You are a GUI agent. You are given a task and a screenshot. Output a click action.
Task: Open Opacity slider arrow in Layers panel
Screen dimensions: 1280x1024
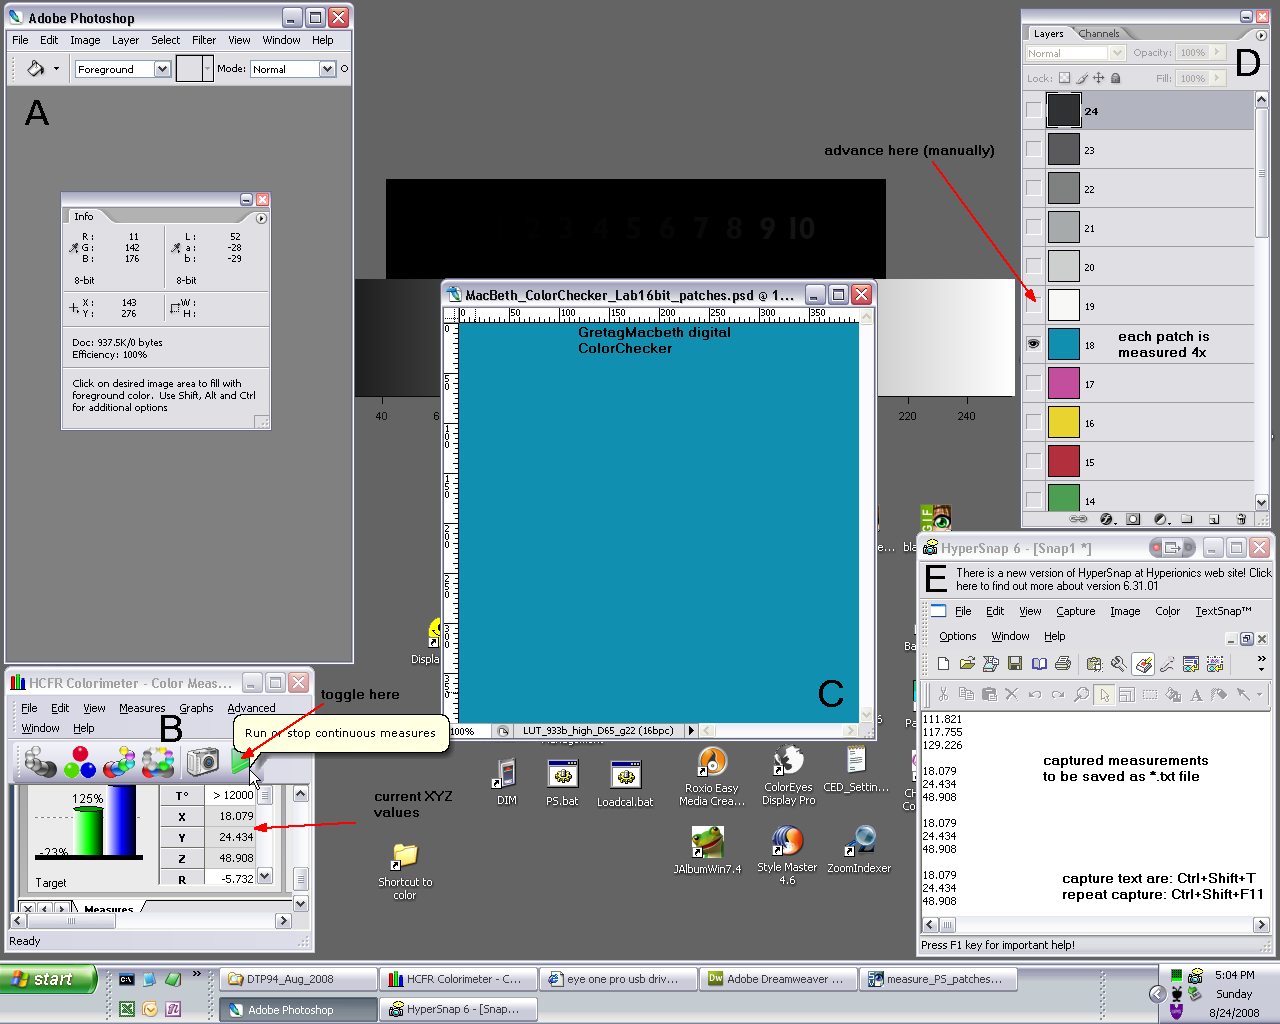pos(1217,52)
